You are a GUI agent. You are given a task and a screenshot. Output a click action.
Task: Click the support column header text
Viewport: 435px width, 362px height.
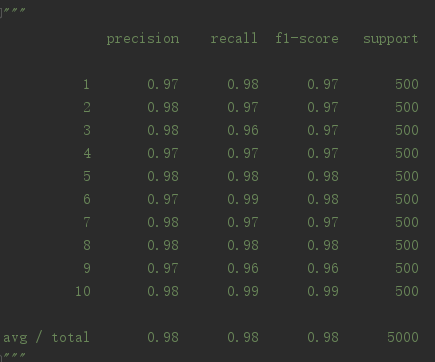point(391,39)
